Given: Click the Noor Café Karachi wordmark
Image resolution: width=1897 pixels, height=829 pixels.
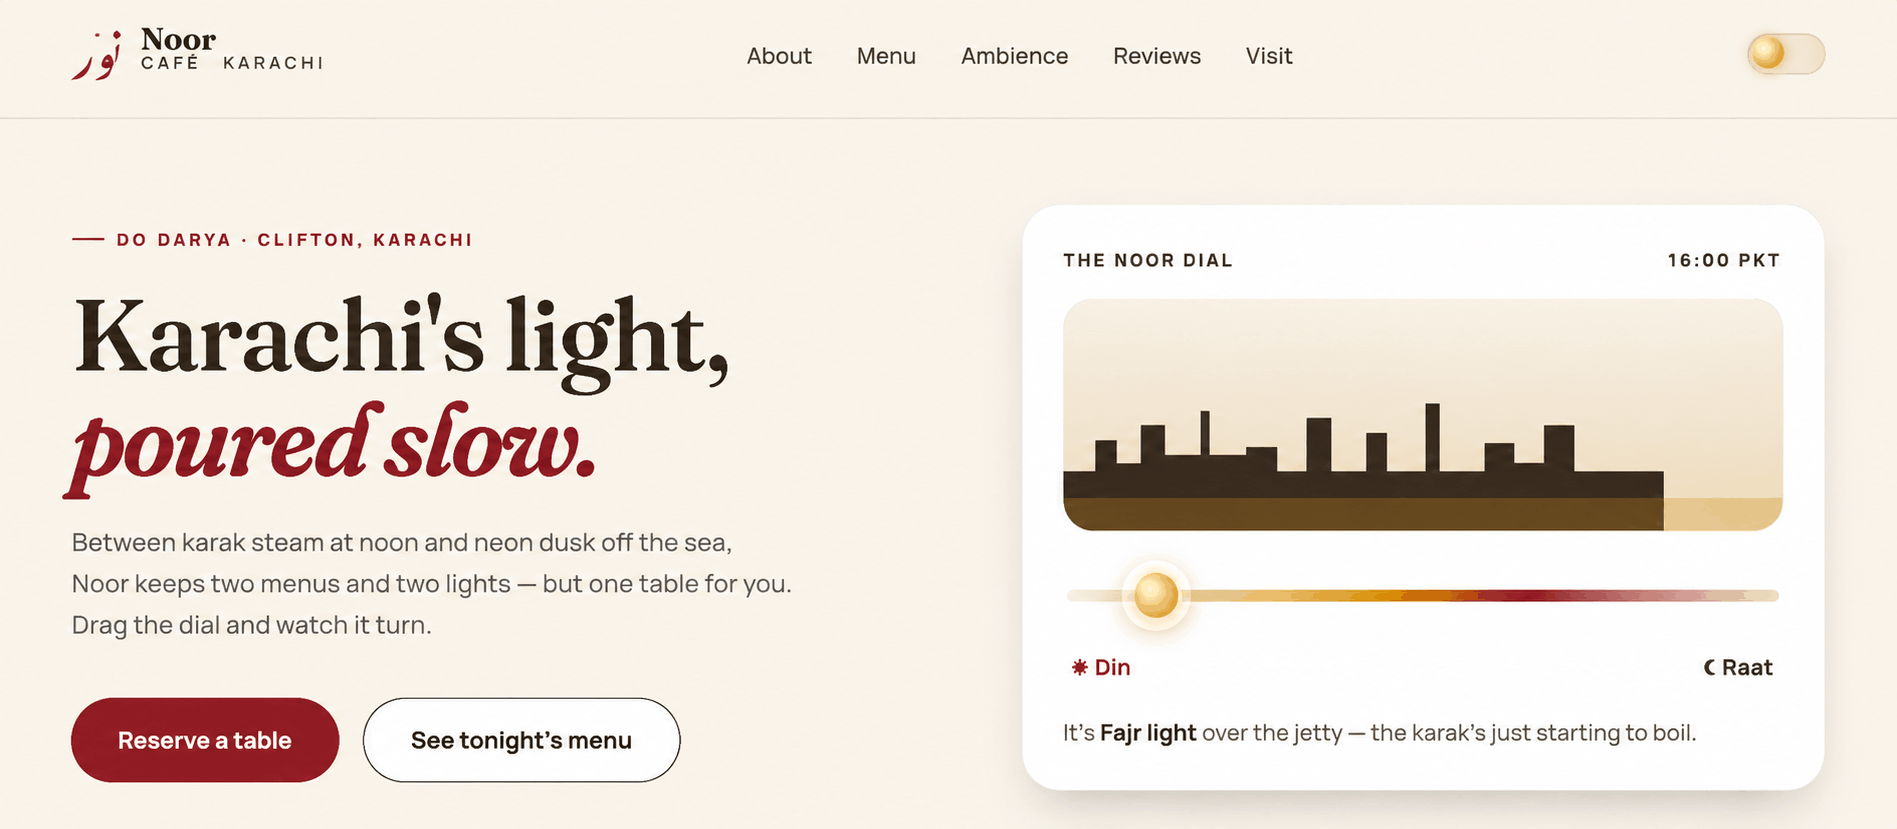Looking at the screenshot, I should click(x=232, y=50).
